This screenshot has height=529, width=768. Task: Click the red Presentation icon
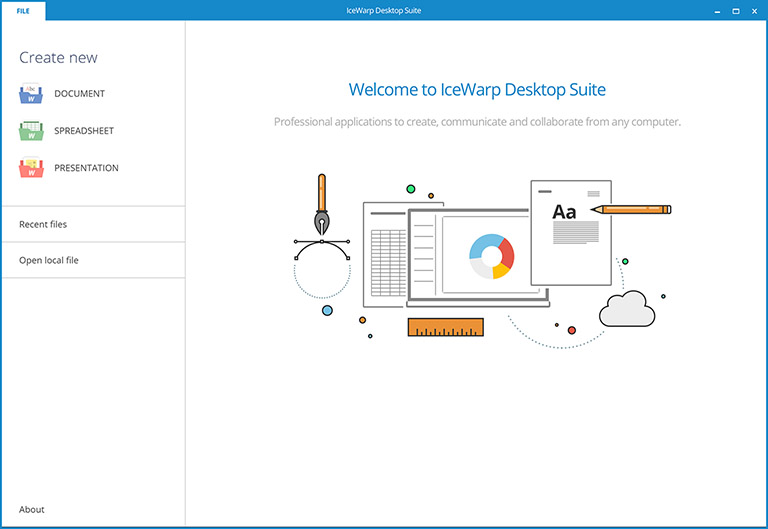pyautogui.click(x=31, y=168)
